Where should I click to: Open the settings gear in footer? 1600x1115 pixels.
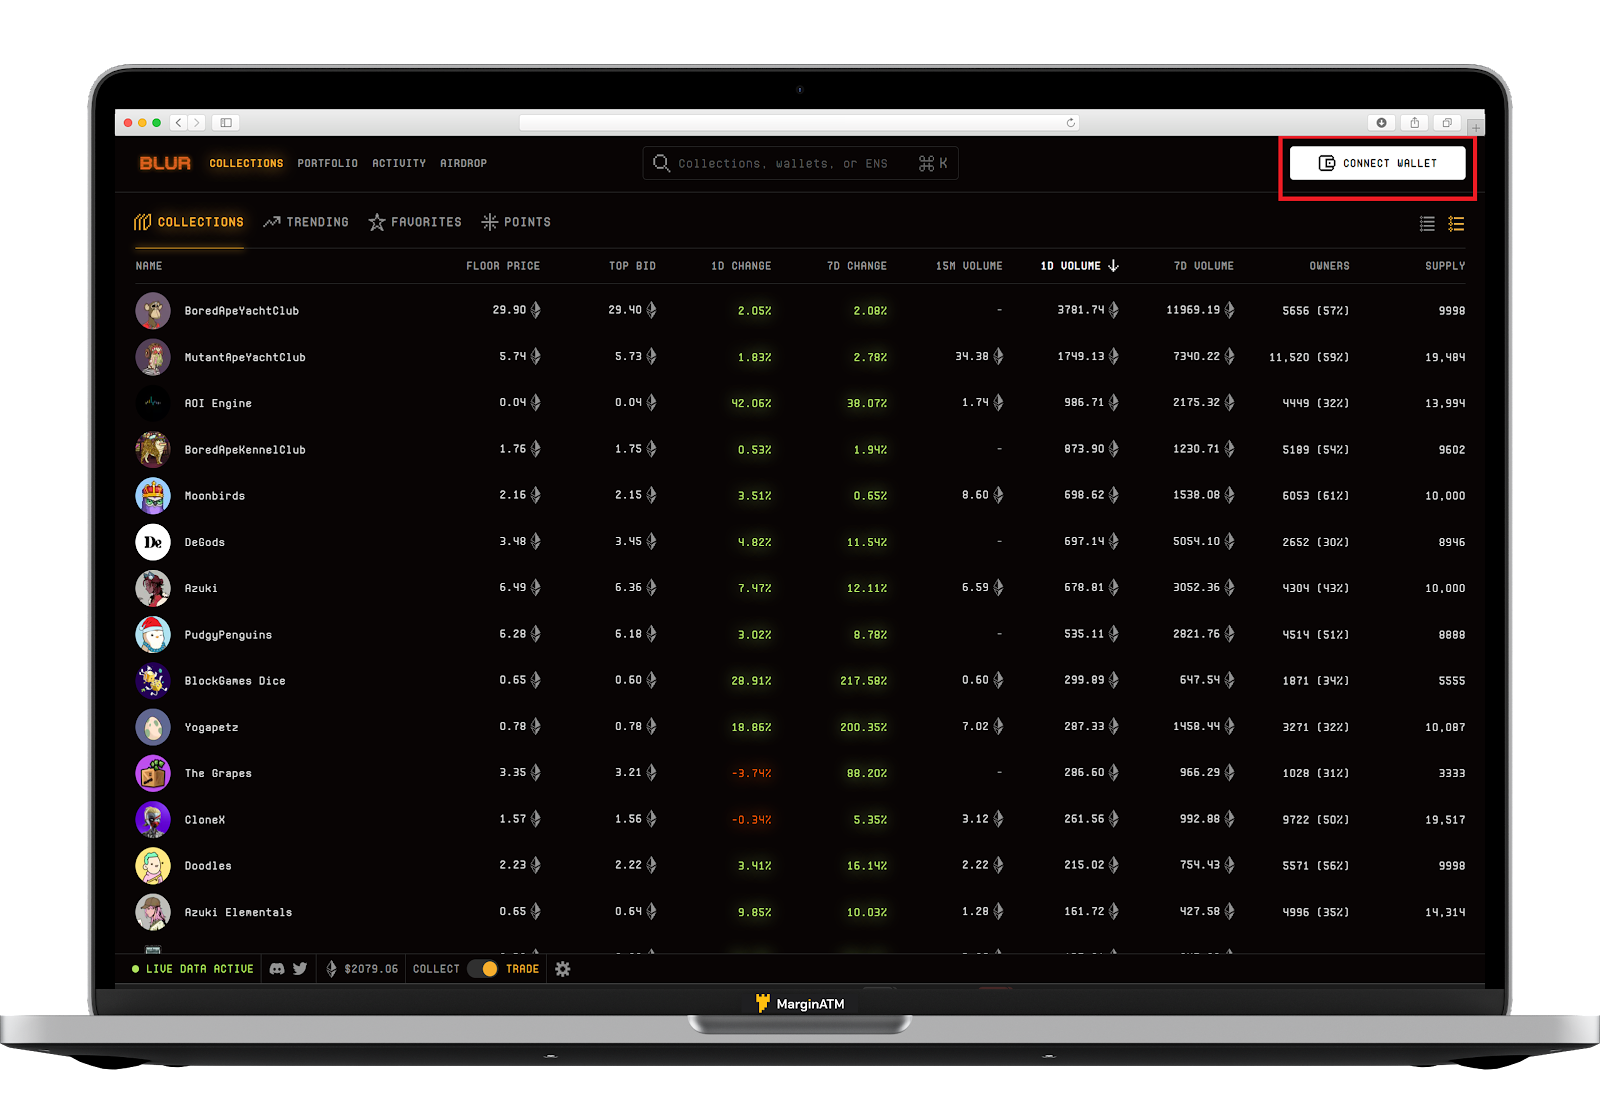point(563,969)
